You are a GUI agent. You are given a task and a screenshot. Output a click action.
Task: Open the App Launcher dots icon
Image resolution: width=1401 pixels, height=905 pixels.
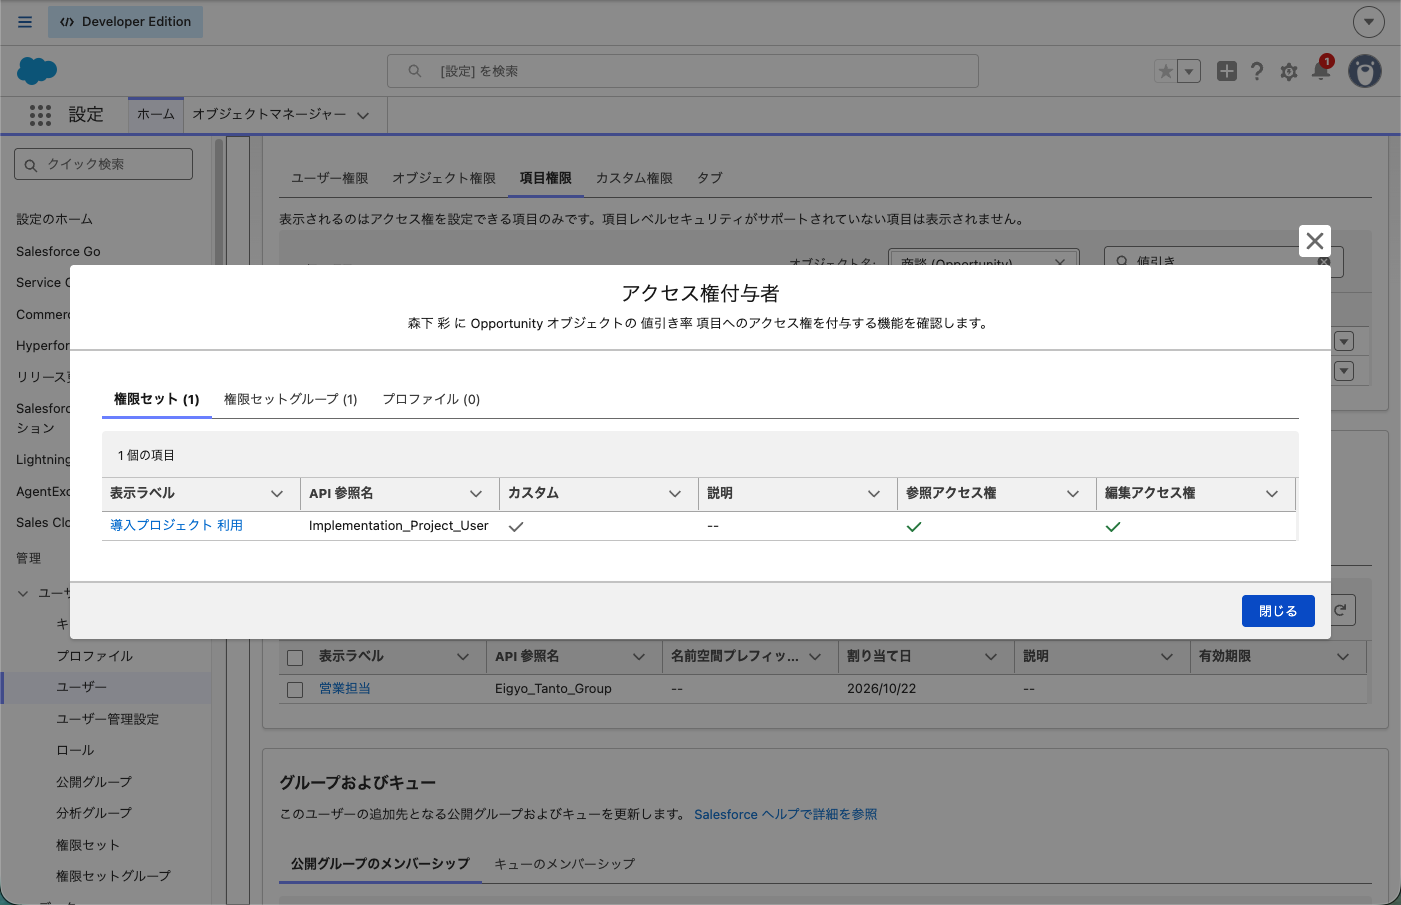(40, 115)
